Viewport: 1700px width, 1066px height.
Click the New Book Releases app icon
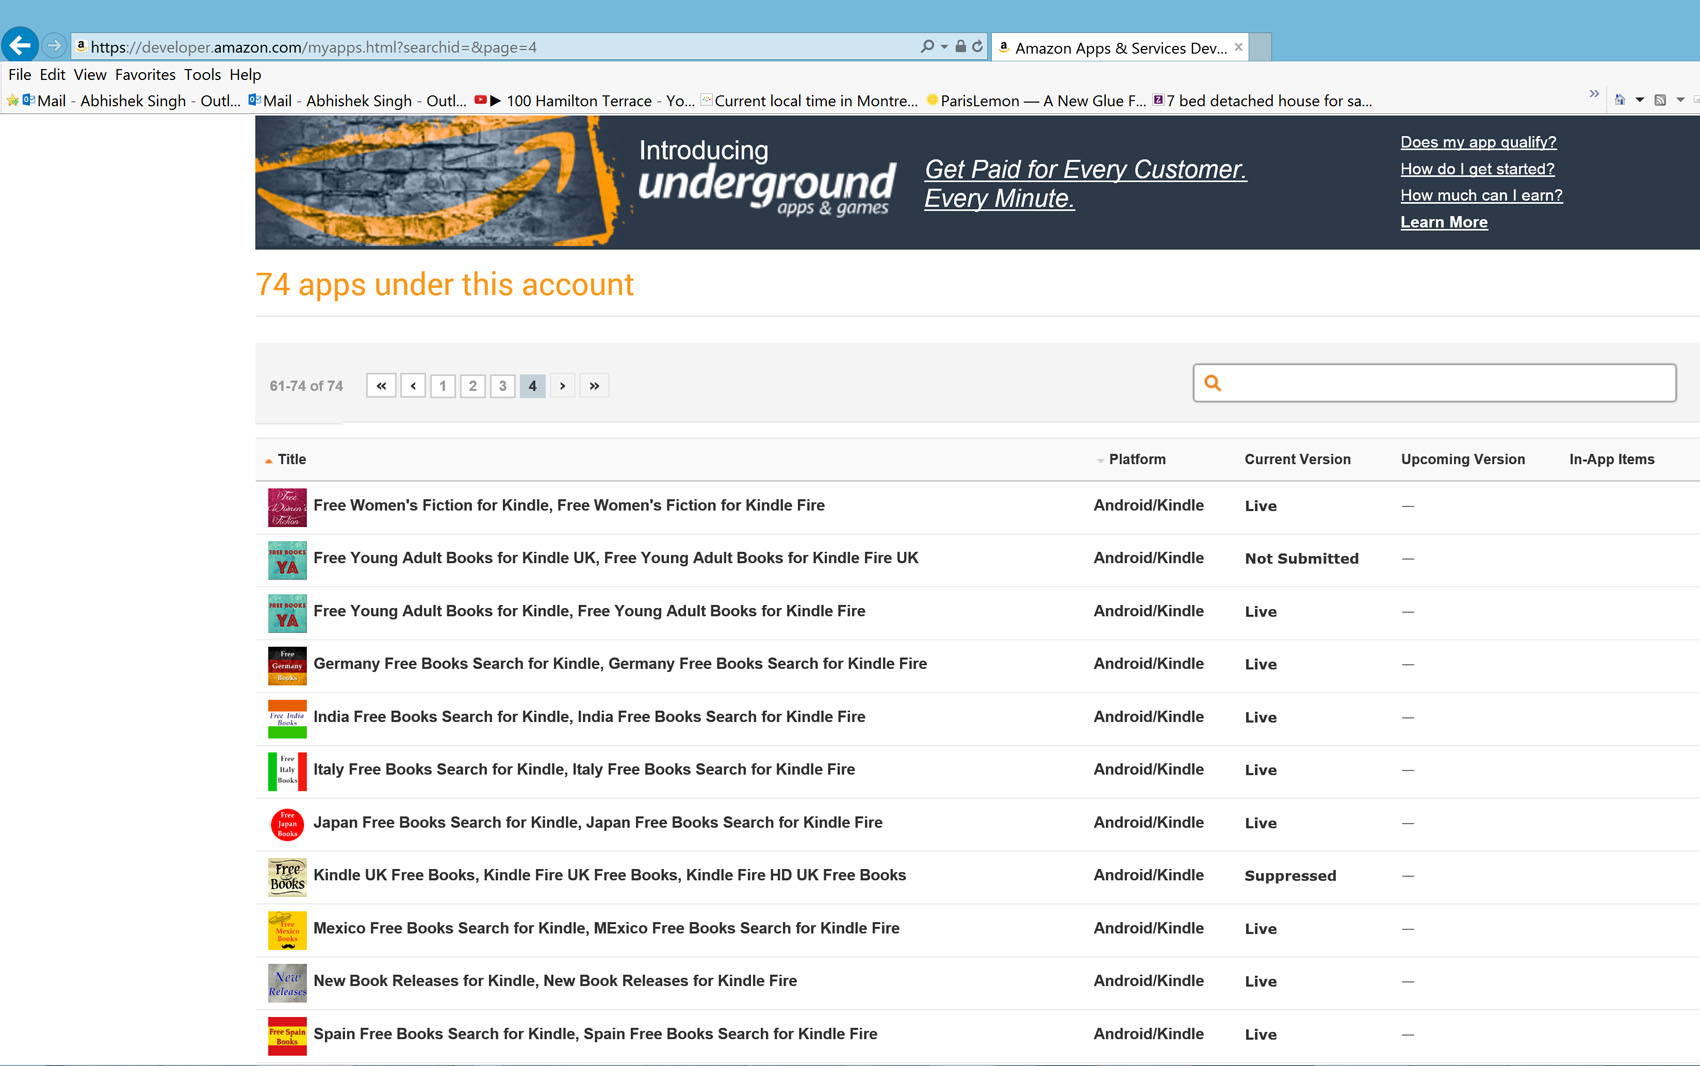[287, 983]
